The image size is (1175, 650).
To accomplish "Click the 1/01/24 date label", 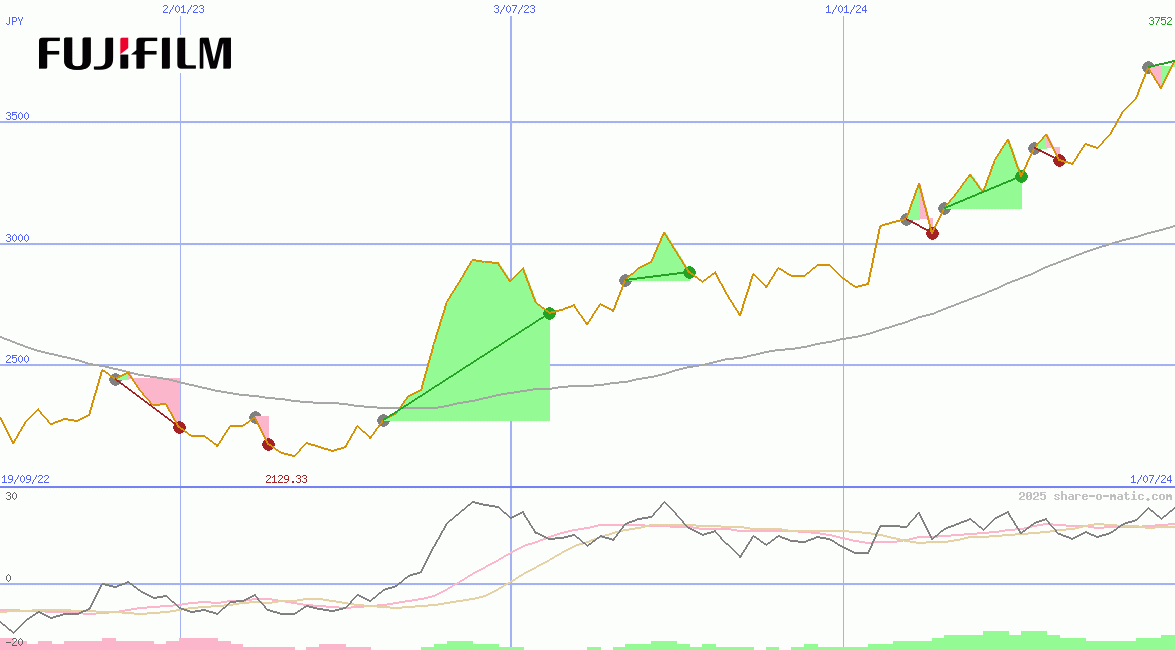I will click(846, 9).
